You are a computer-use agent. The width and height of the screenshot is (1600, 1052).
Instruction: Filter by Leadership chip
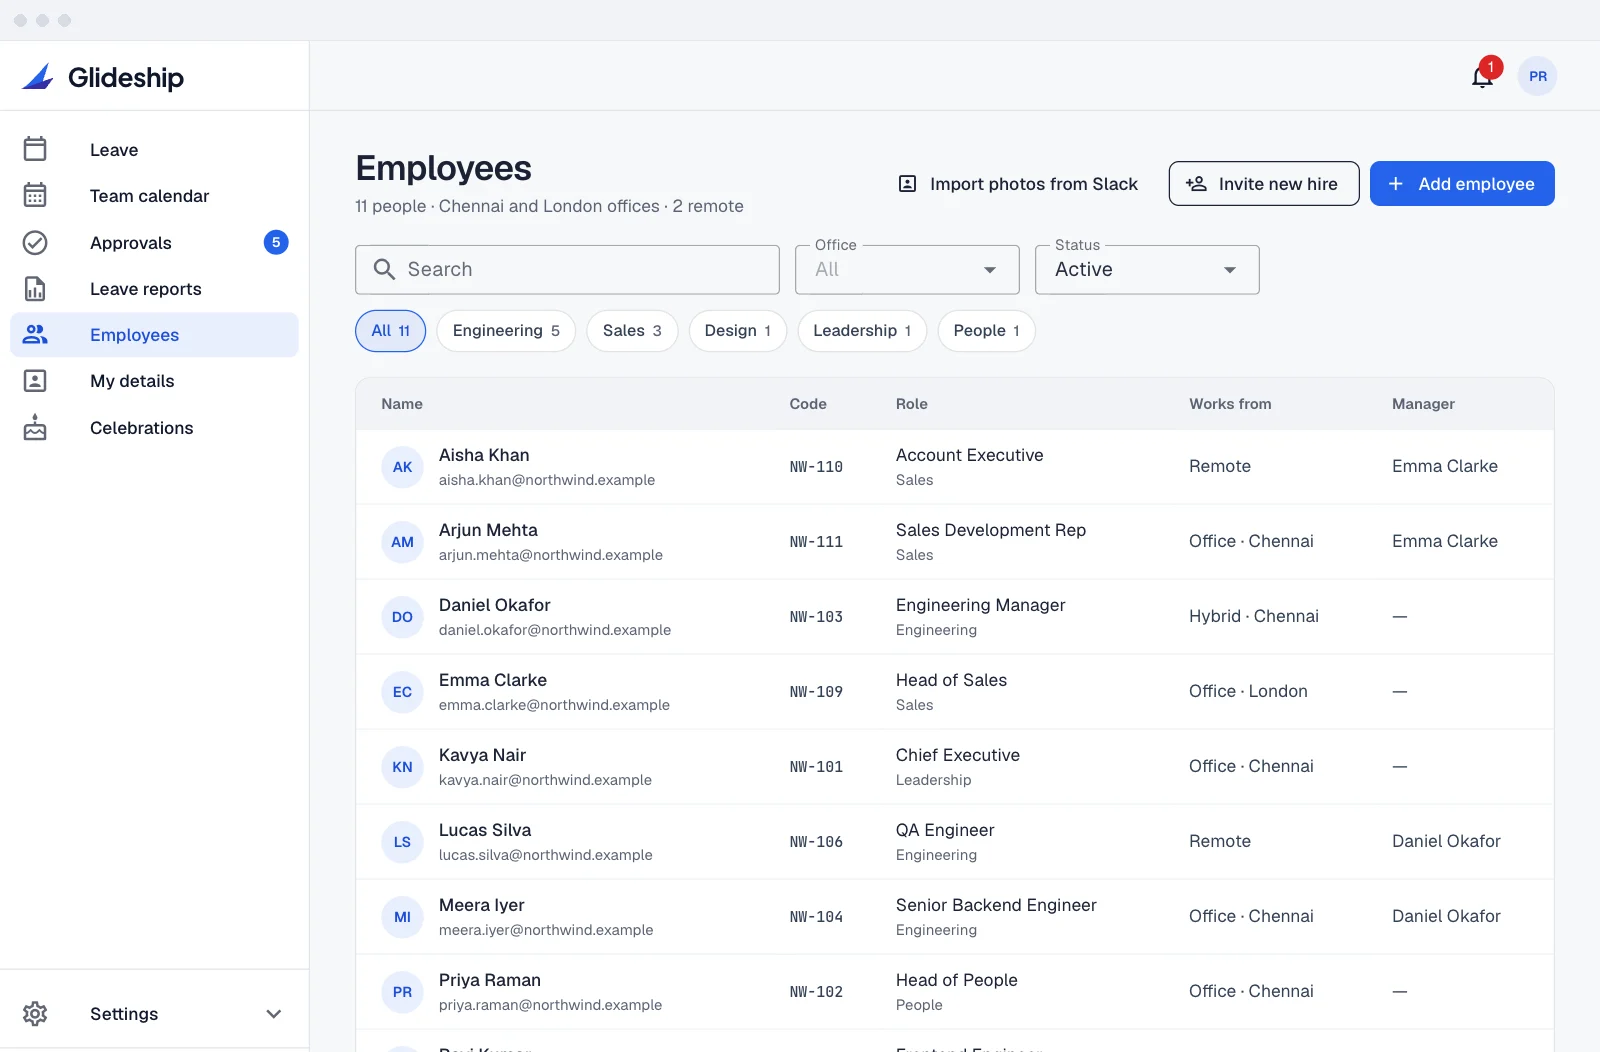click(862, 331)
